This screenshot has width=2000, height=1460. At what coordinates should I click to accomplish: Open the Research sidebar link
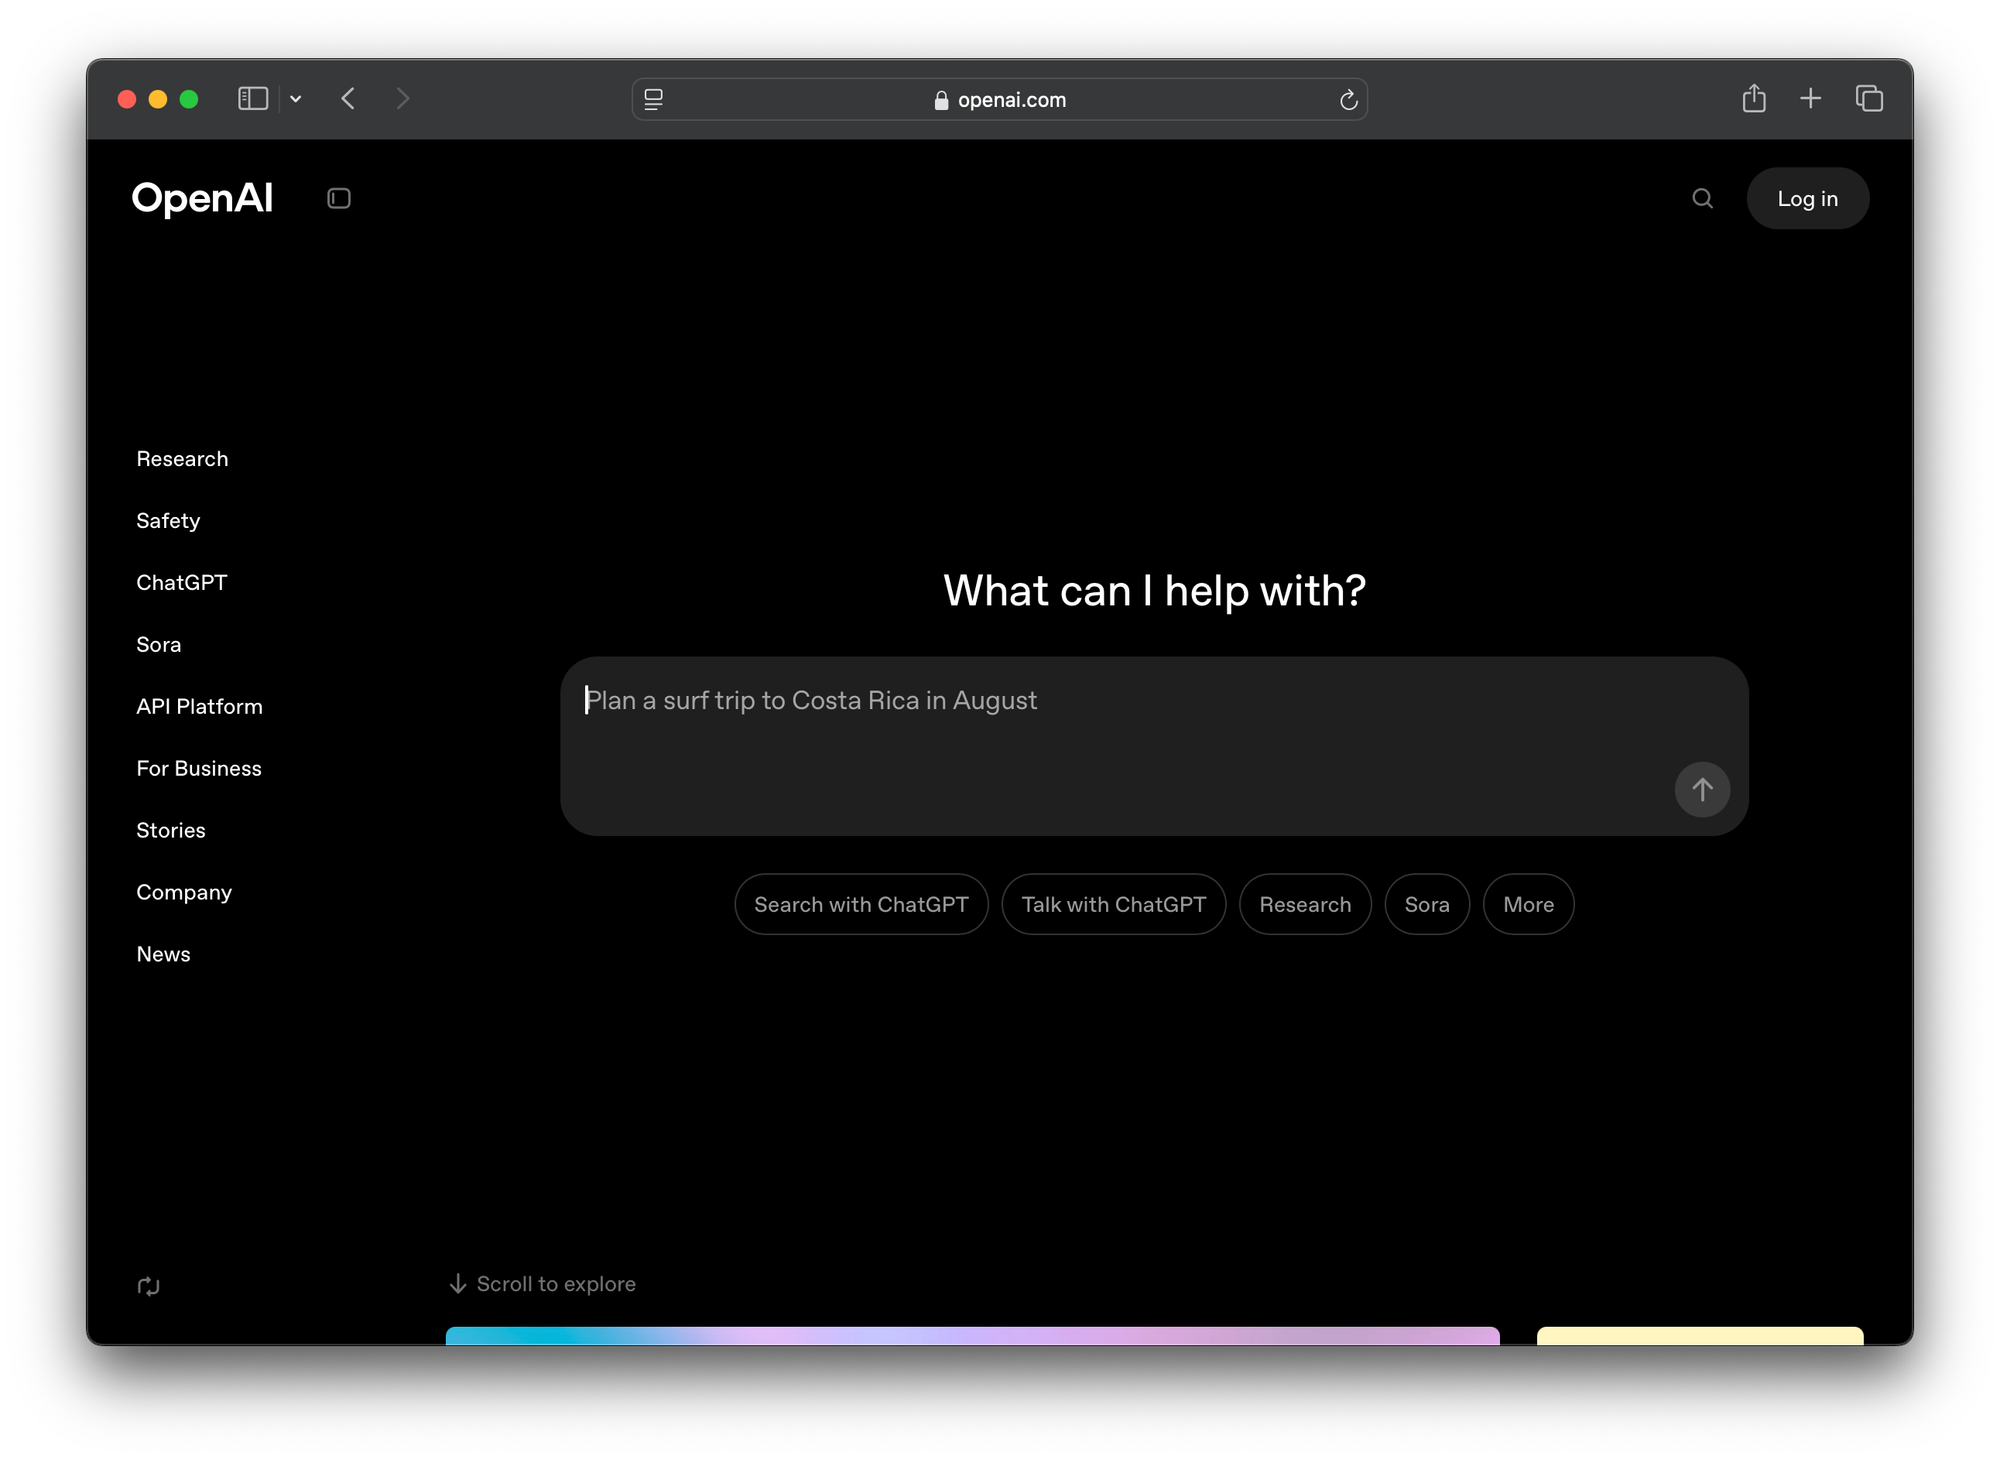182,458
